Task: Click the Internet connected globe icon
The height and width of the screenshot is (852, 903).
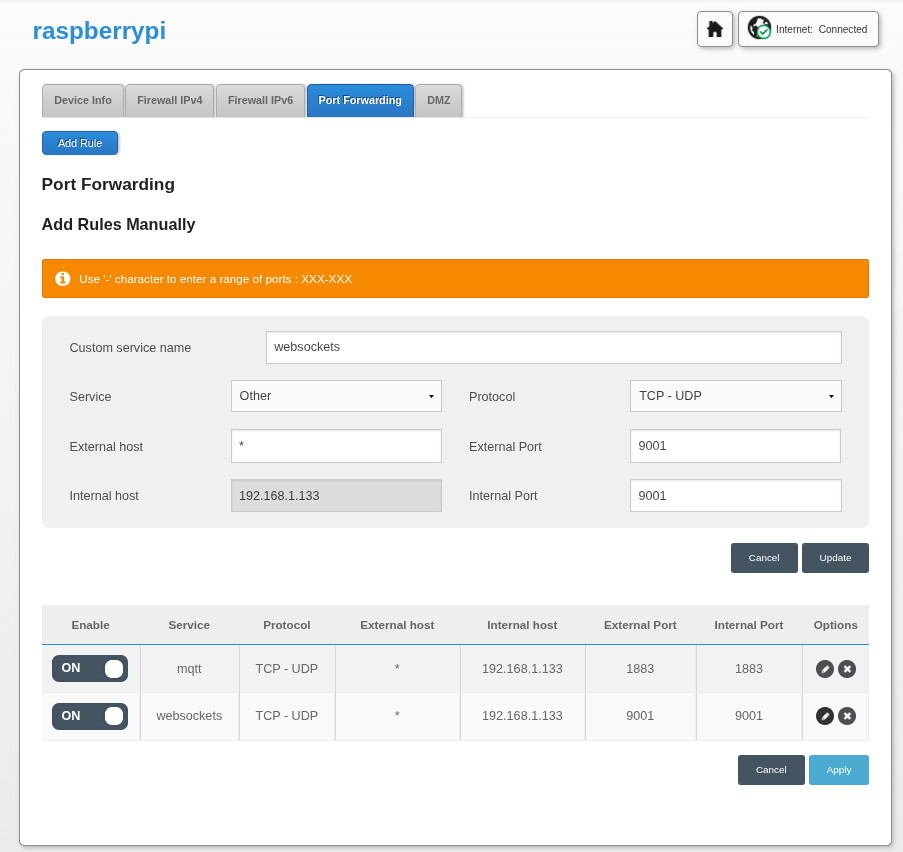Action: click(760, 29)
